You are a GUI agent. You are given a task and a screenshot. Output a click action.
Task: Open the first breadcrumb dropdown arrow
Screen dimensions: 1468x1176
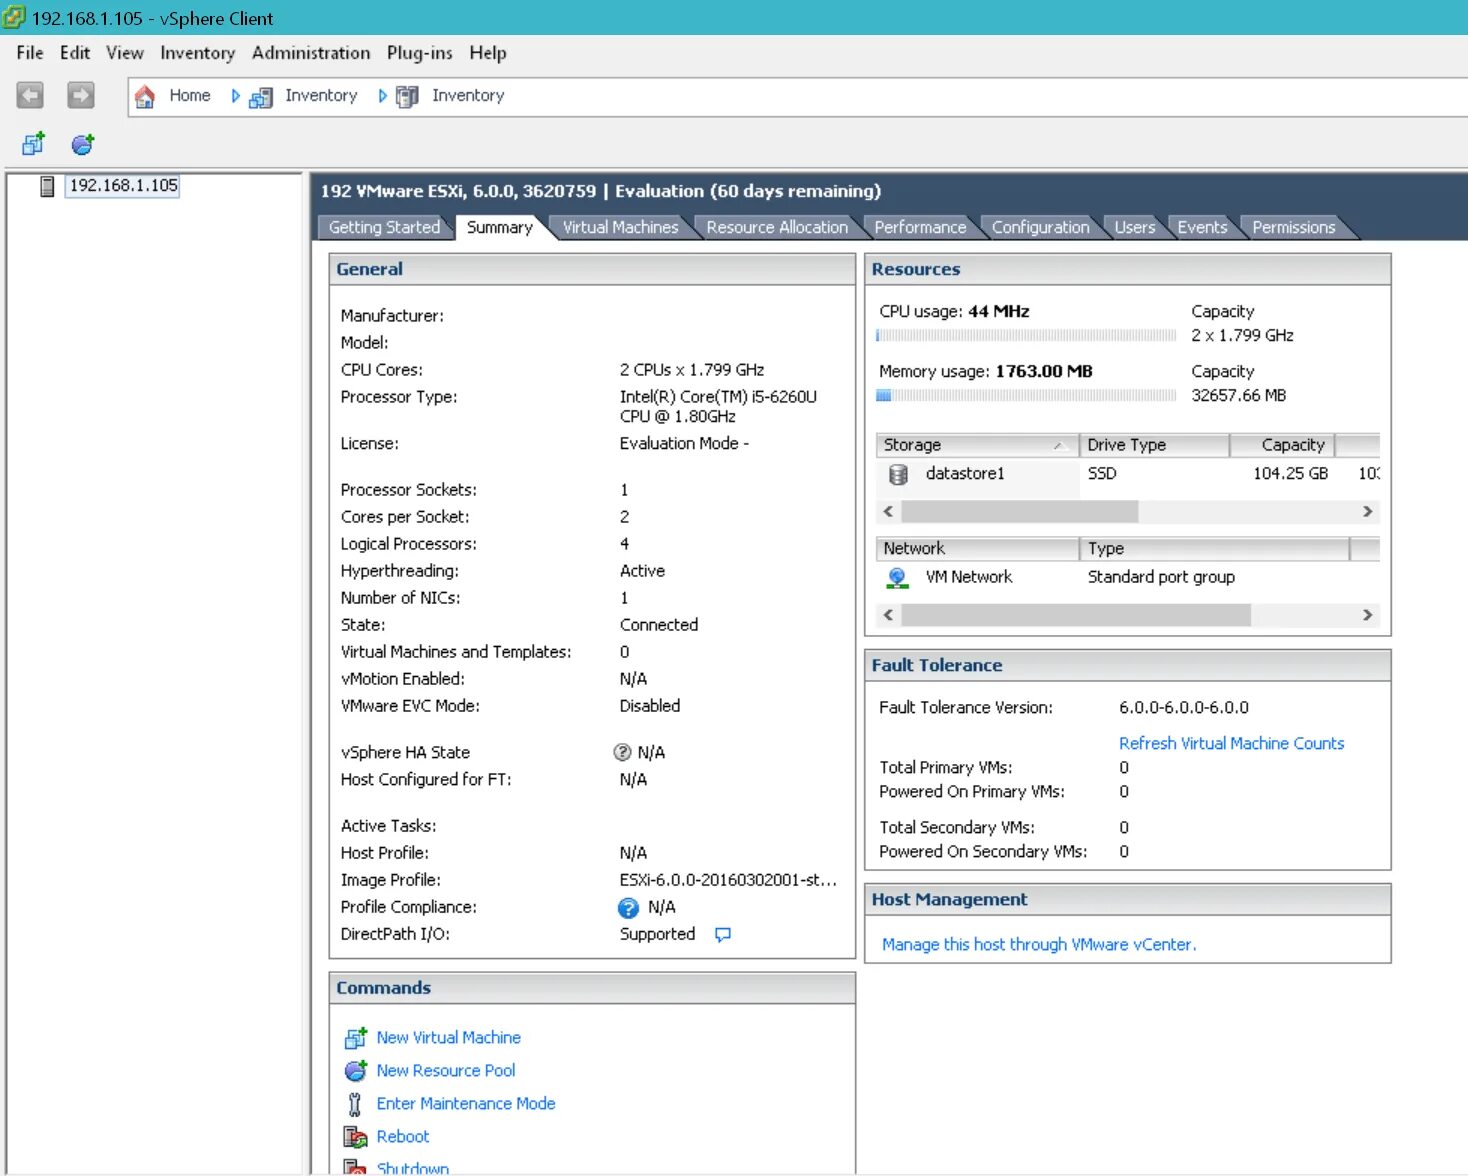click(236, 96)
